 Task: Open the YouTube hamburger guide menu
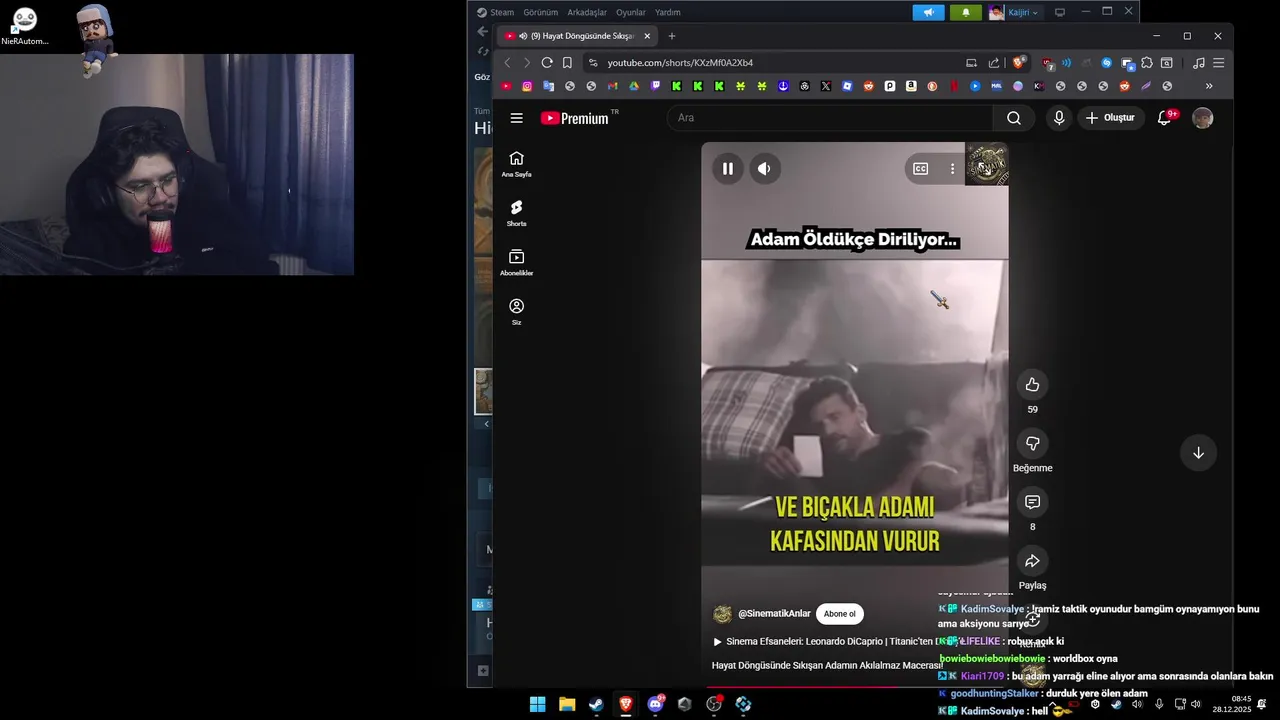516,118
